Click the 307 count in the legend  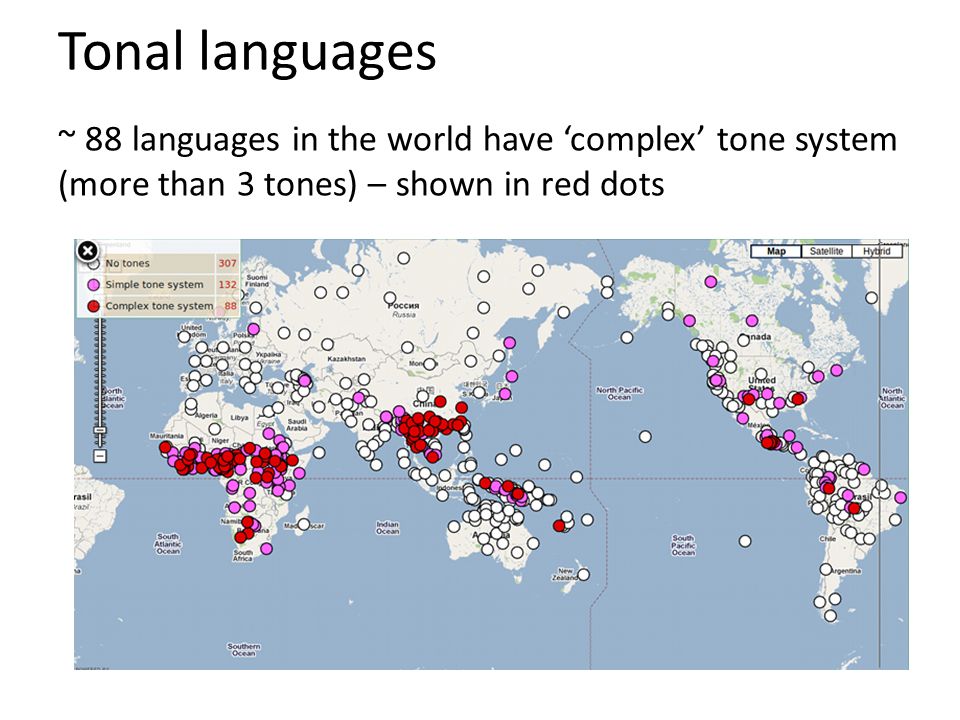coord(227,263)
